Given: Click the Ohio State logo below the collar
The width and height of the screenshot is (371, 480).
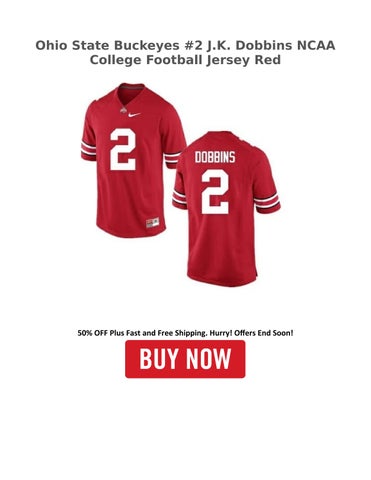Looking at the screenshot, I should [123, 110].
